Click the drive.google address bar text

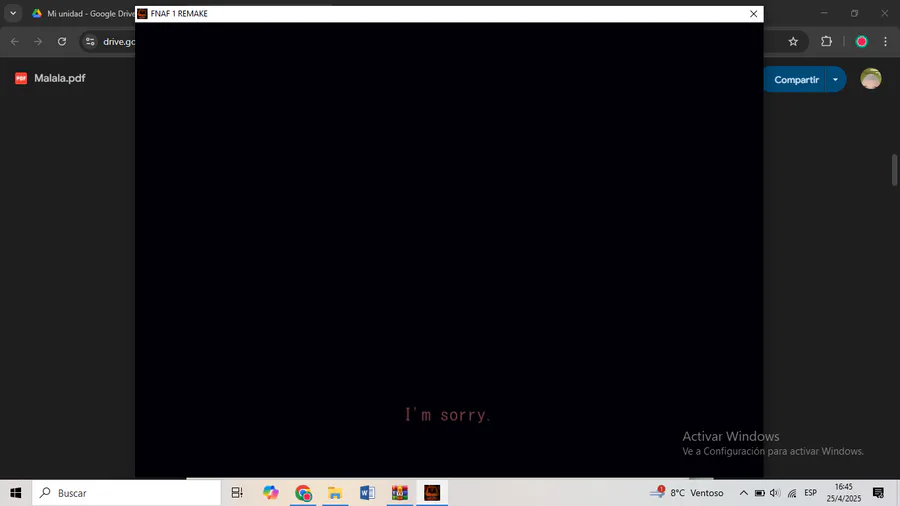(119, 42)
